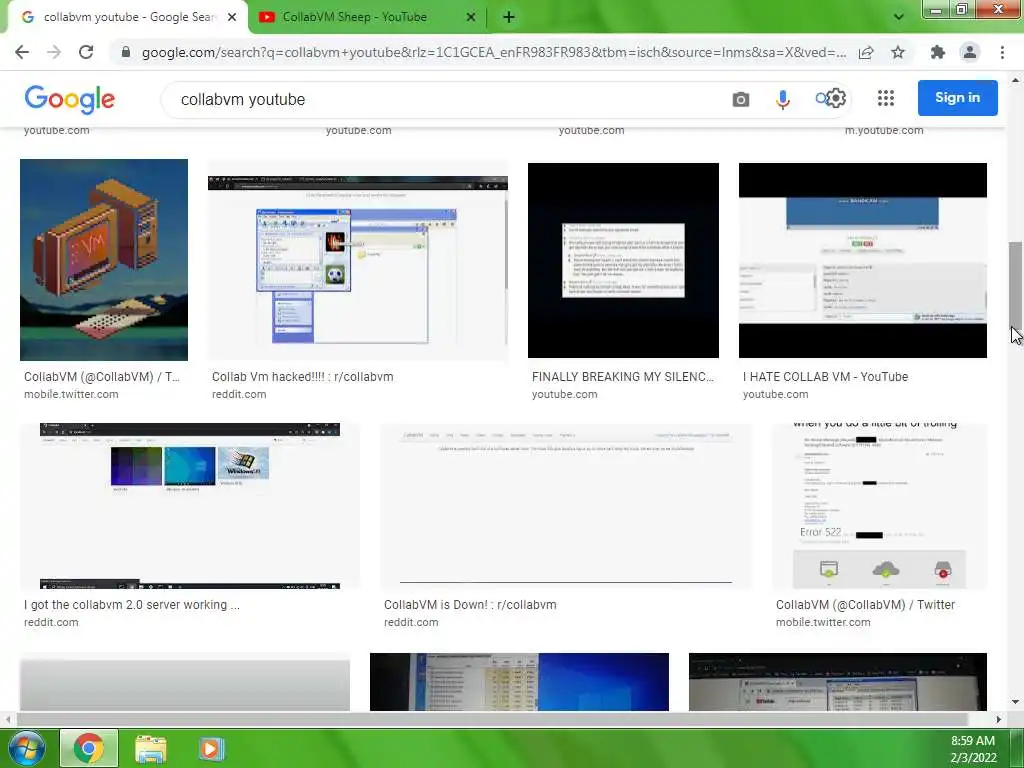Screen dimensions: 1024x768
Task: Click the 'CollabVM (@CollabVM) / T...' title under pixel art
Action: [102, 377]
